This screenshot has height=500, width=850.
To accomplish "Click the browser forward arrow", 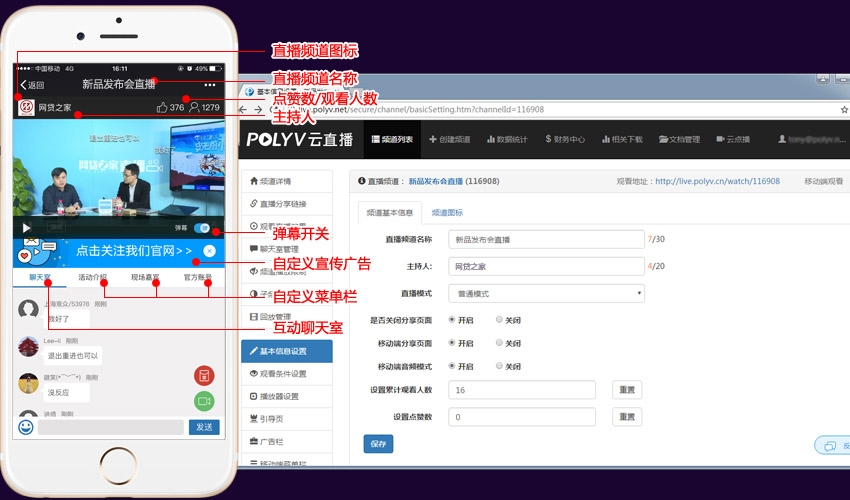I will (x=259, y=110).
